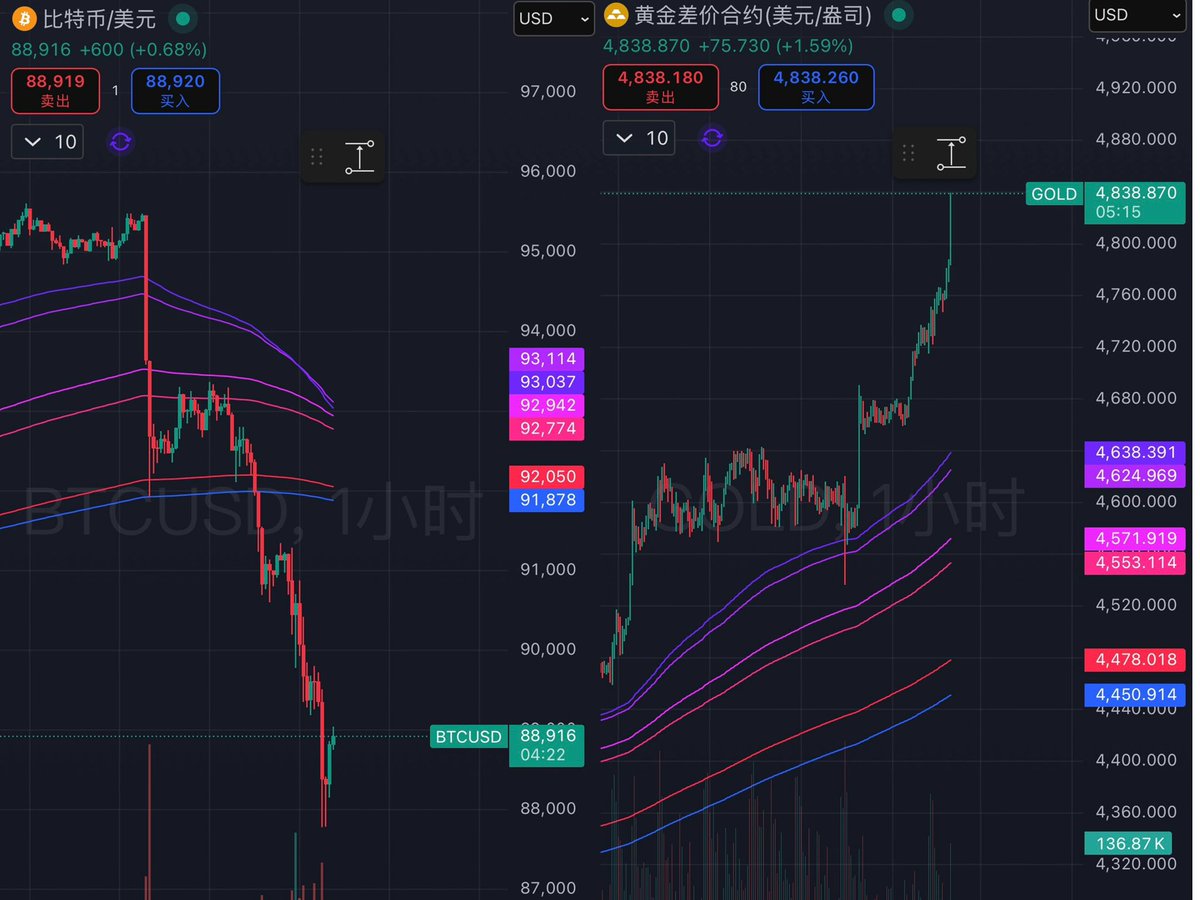1200x900 pixels.
Task: Open the 比特币/美元 symbol title
Action: tap(100, 18)
